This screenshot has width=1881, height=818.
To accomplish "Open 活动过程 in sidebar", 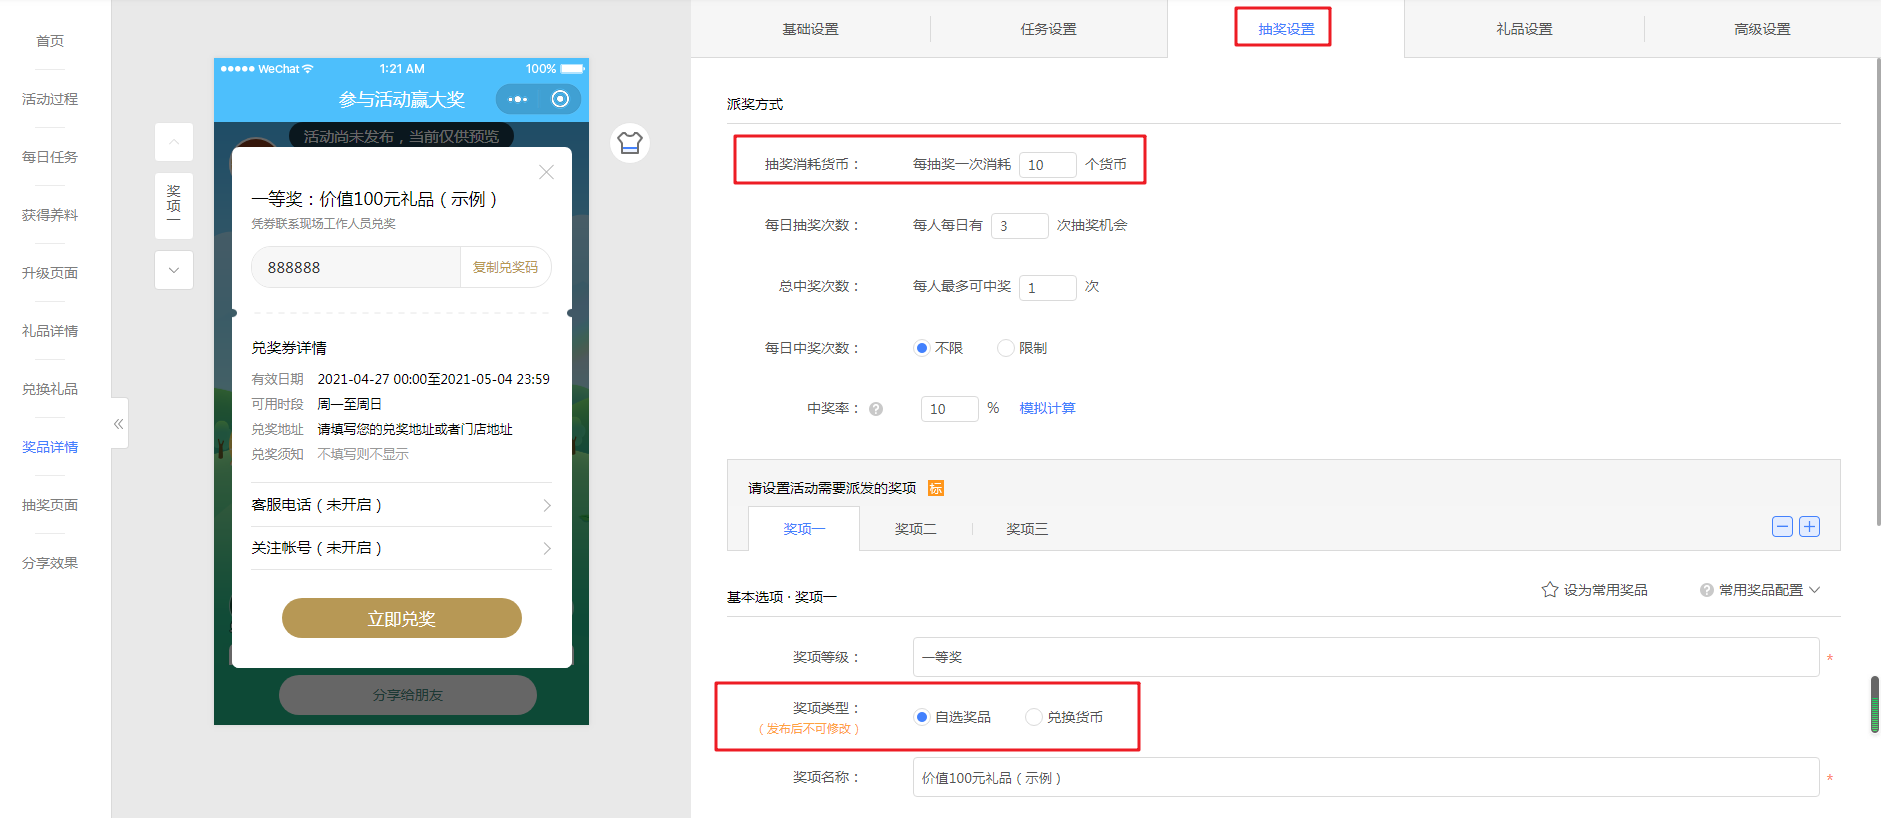I will (x=50, y=99).
